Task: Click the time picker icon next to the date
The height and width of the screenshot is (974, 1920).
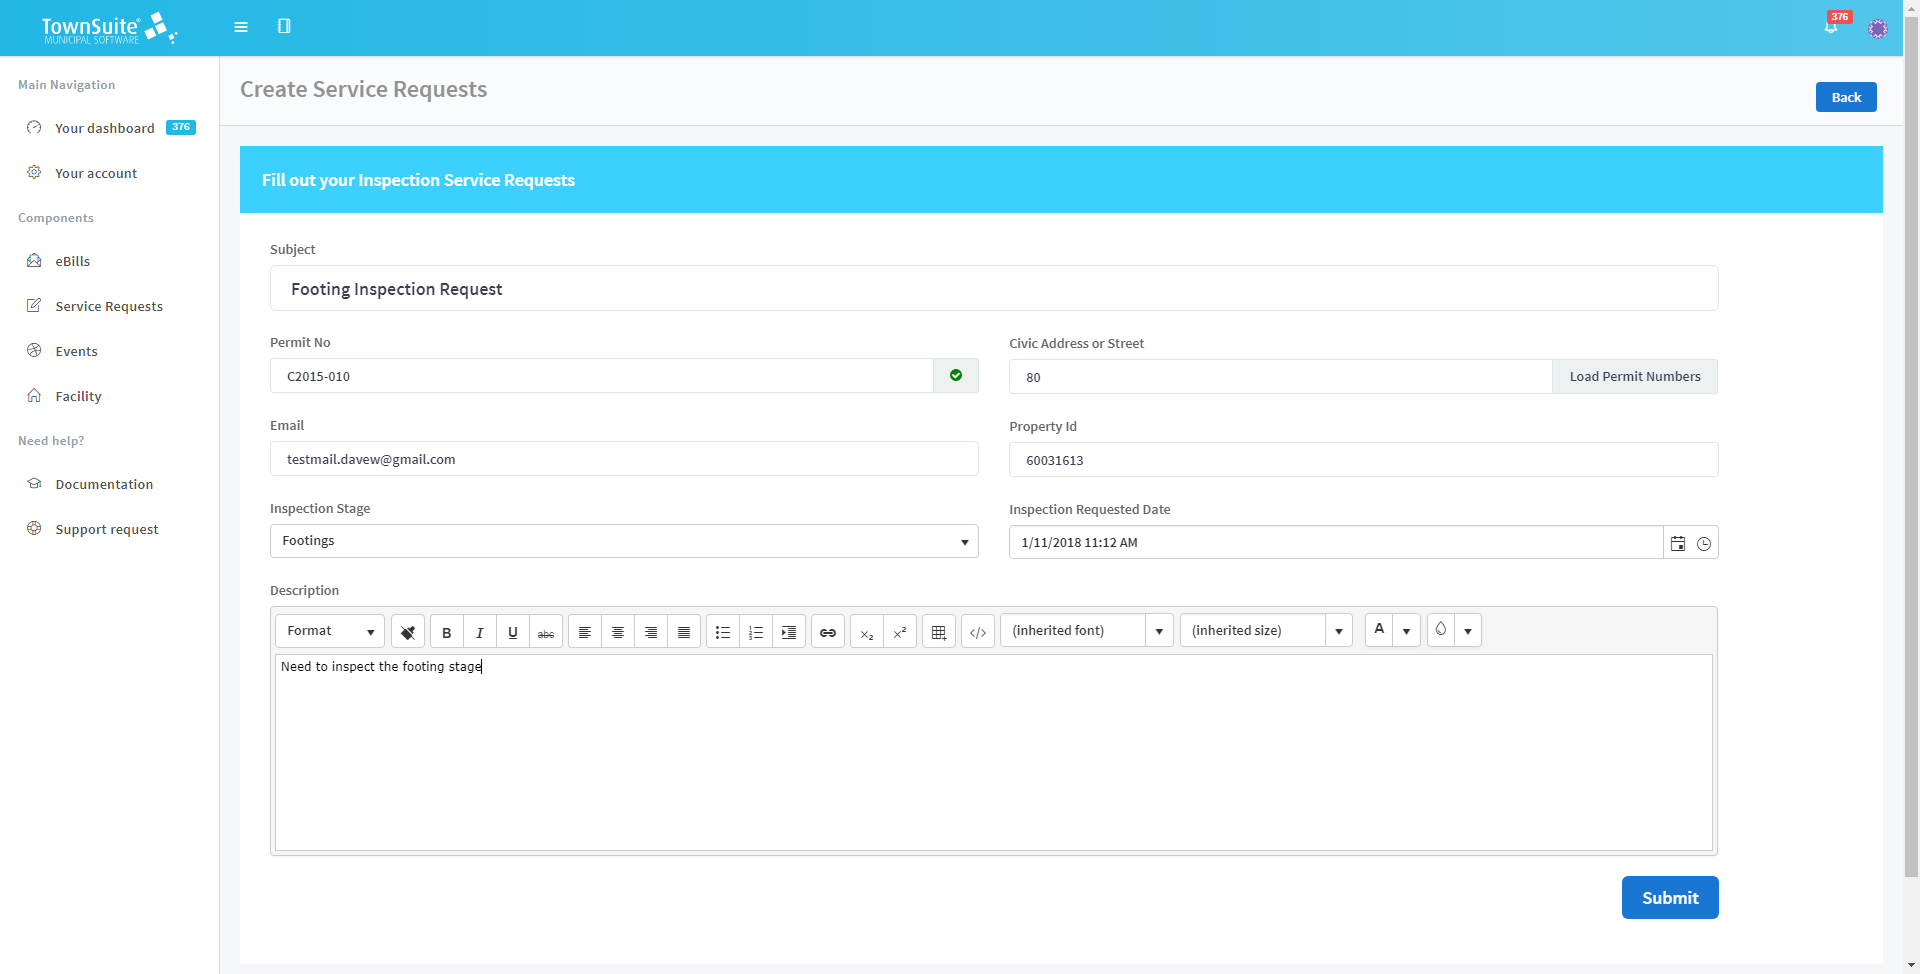Action: [1705, 542]
